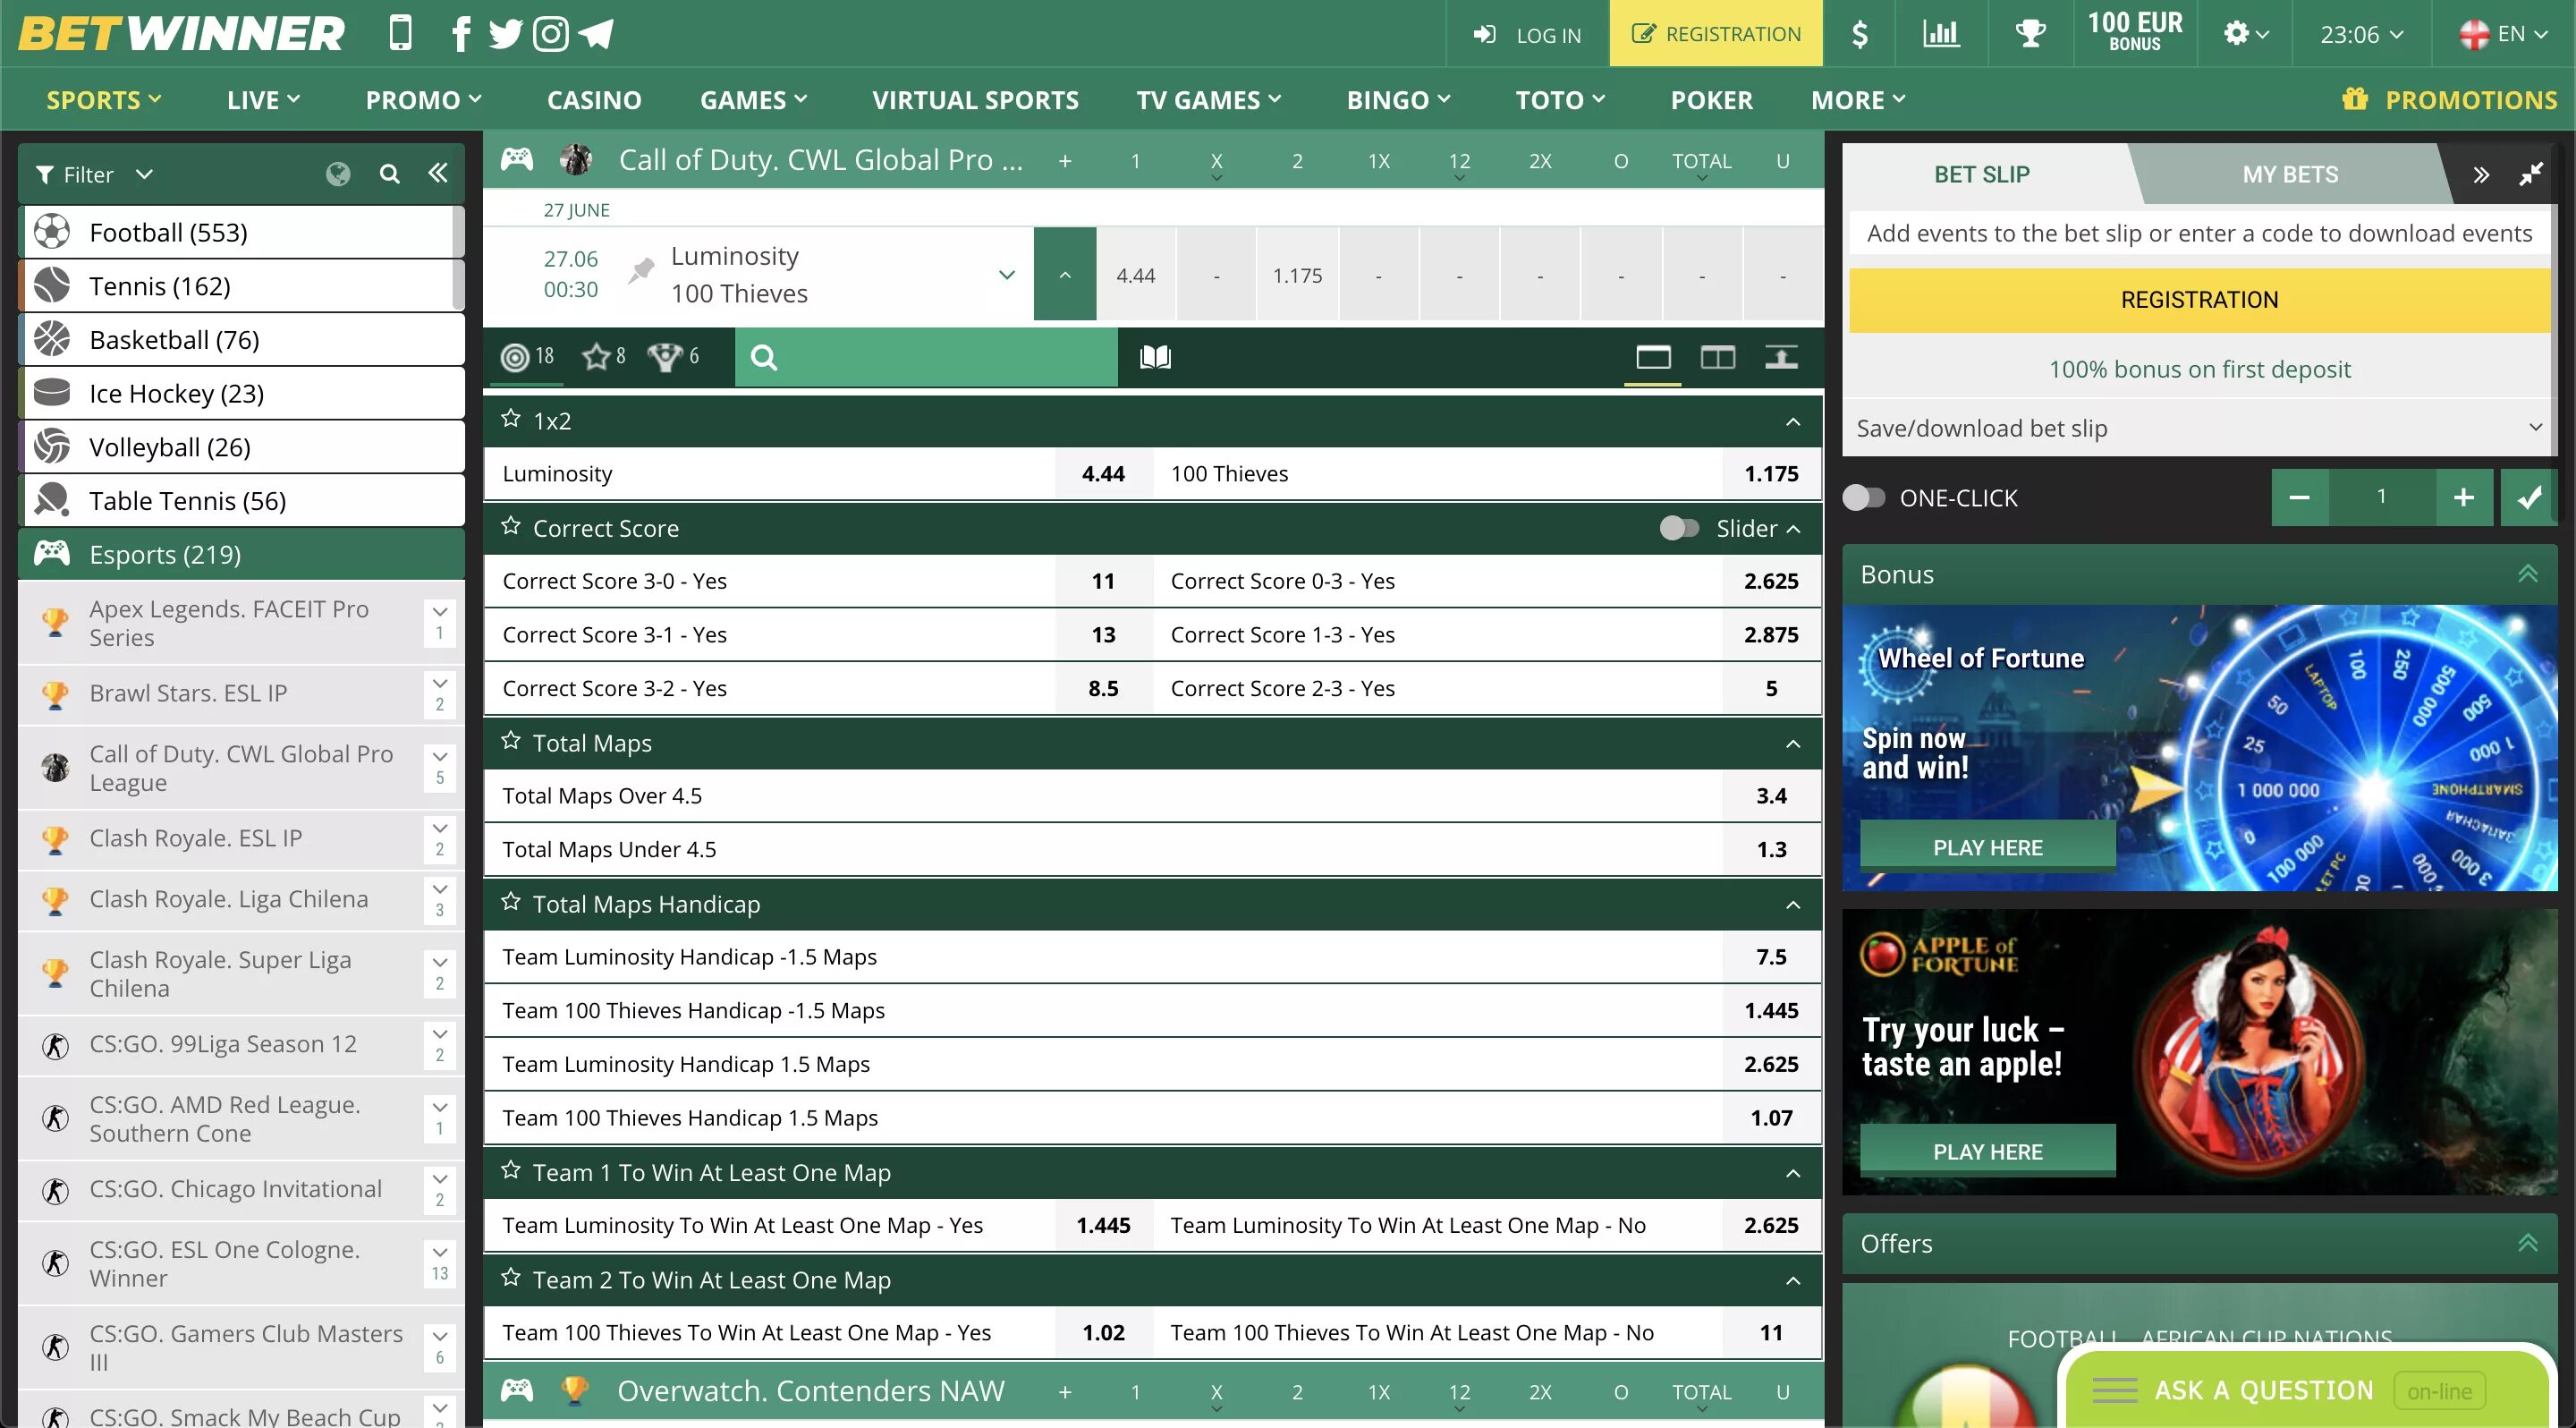Collapse the Total Maps market section
This screenshot has width=2576, height=1428.
point(1793,744)
